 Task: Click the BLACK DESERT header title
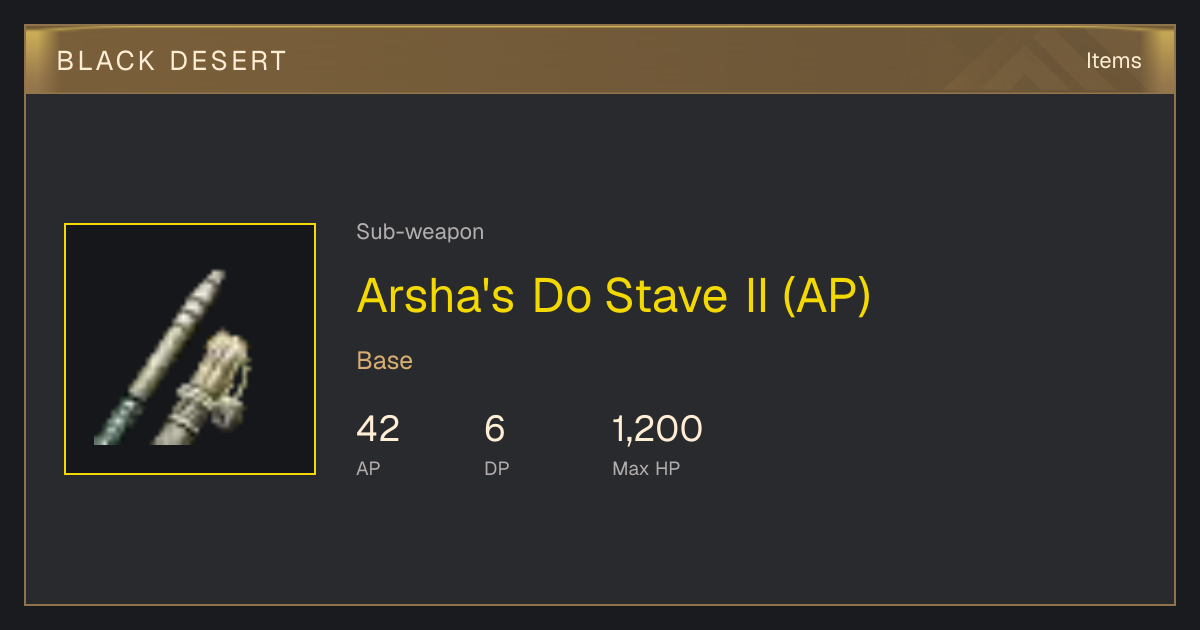pyautogui.click(x=172, y=61)
